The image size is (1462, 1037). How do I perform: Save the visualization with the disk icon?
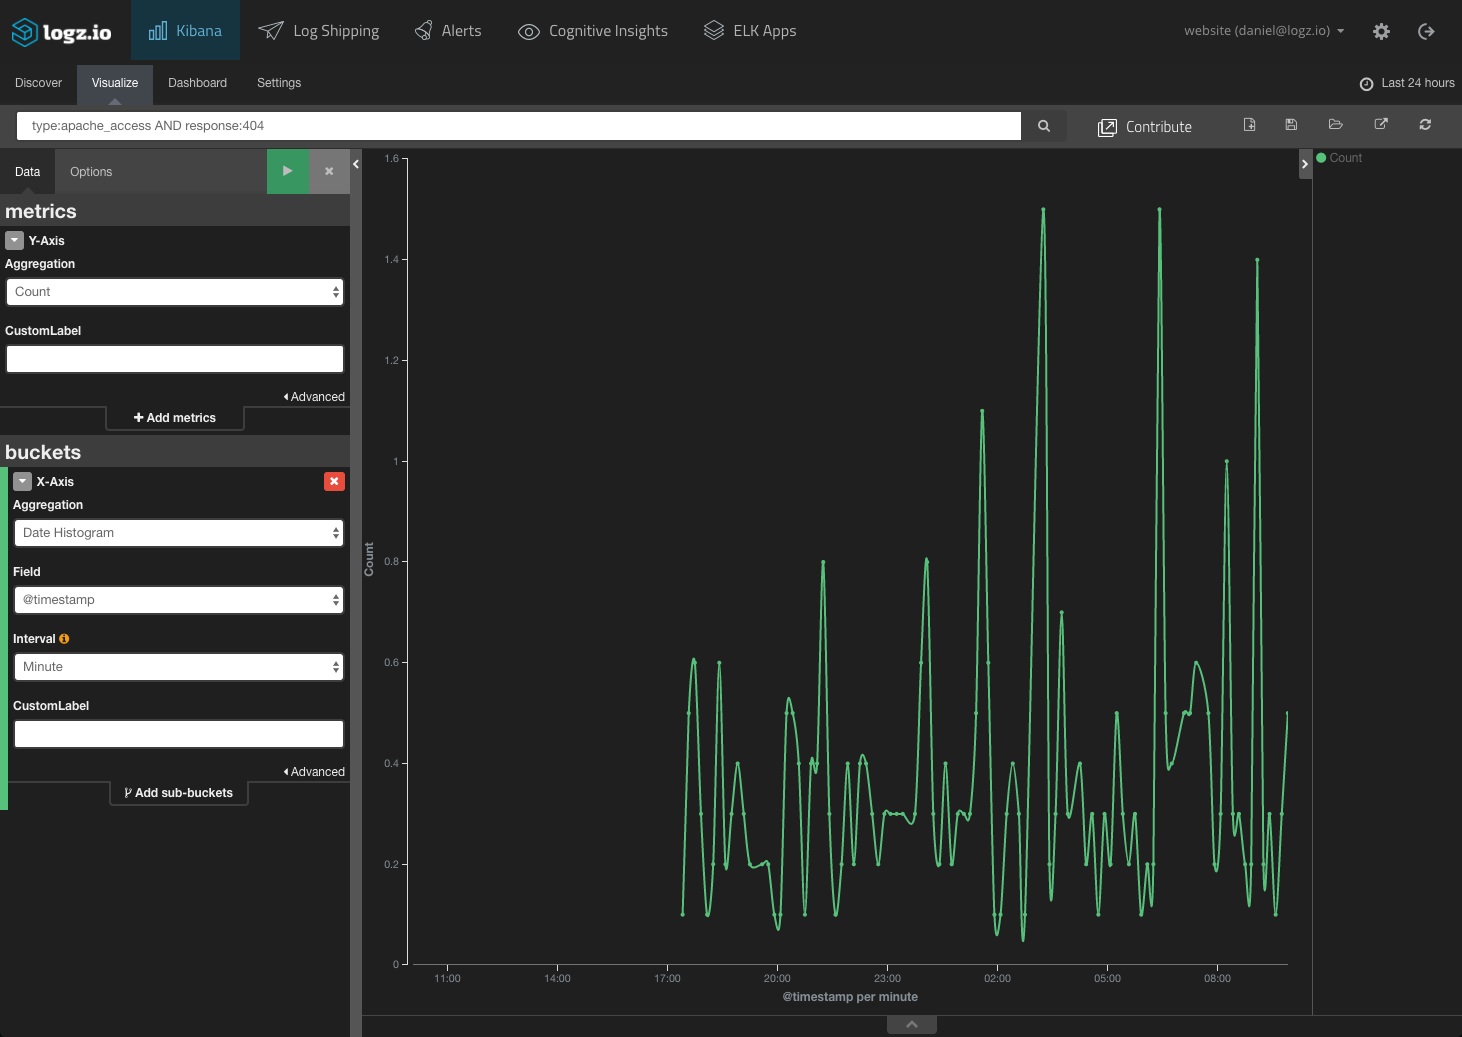coord(1291,125)
